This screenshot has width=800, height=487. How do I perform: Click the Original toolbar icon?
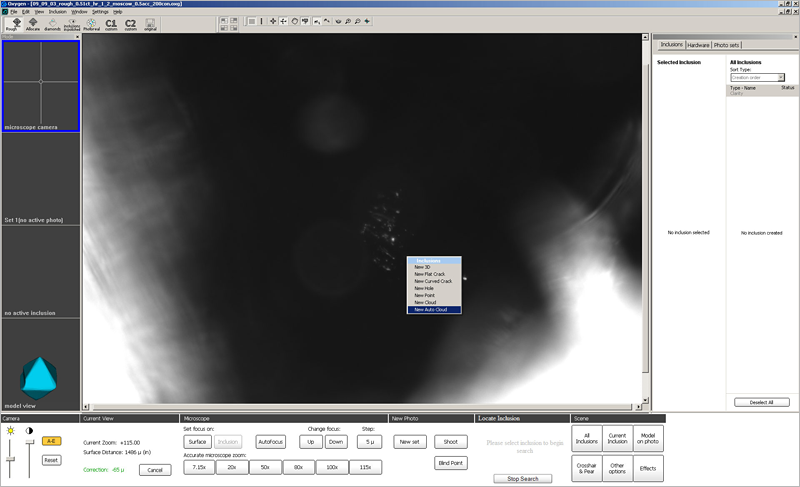tap(151, 24)
